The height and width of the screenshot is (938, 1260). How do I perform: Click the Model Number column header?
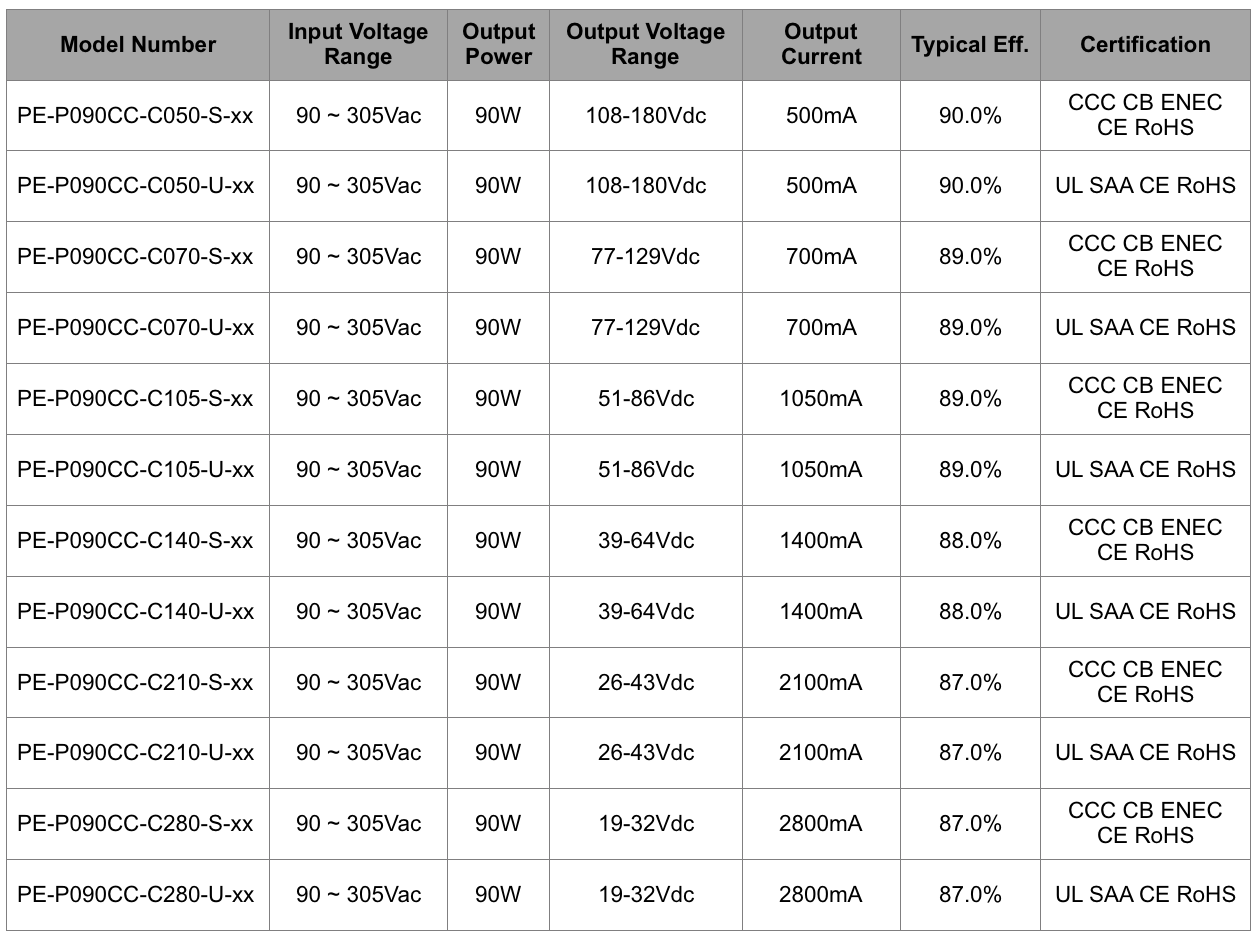[138, 45]
